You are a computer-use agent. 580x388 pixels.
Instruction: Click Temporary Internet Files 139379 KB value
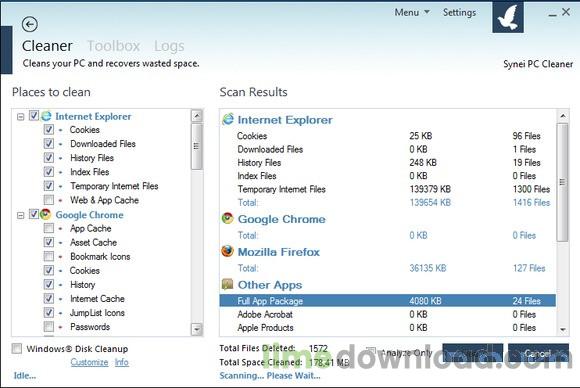[x=430, y=189]
